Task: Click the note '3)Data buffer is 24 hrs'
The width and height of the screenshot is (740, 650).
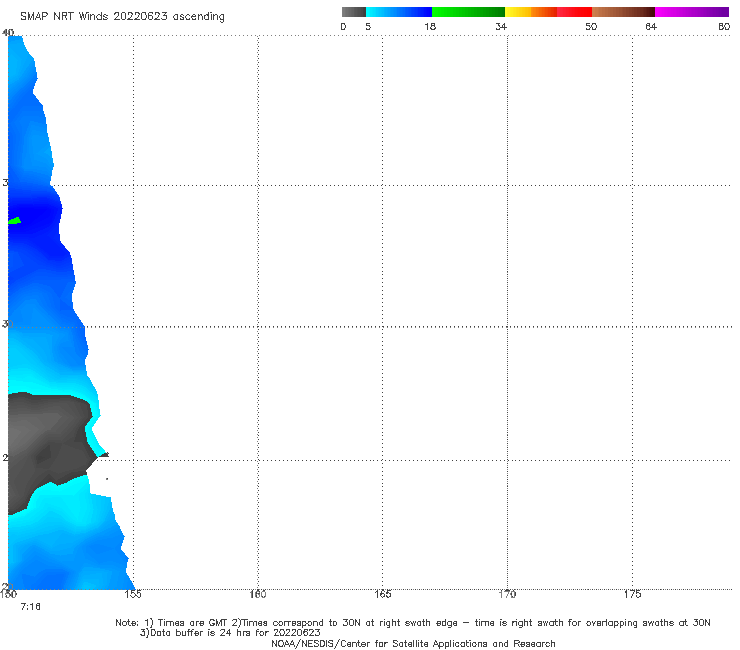Action: click(230, 633)
